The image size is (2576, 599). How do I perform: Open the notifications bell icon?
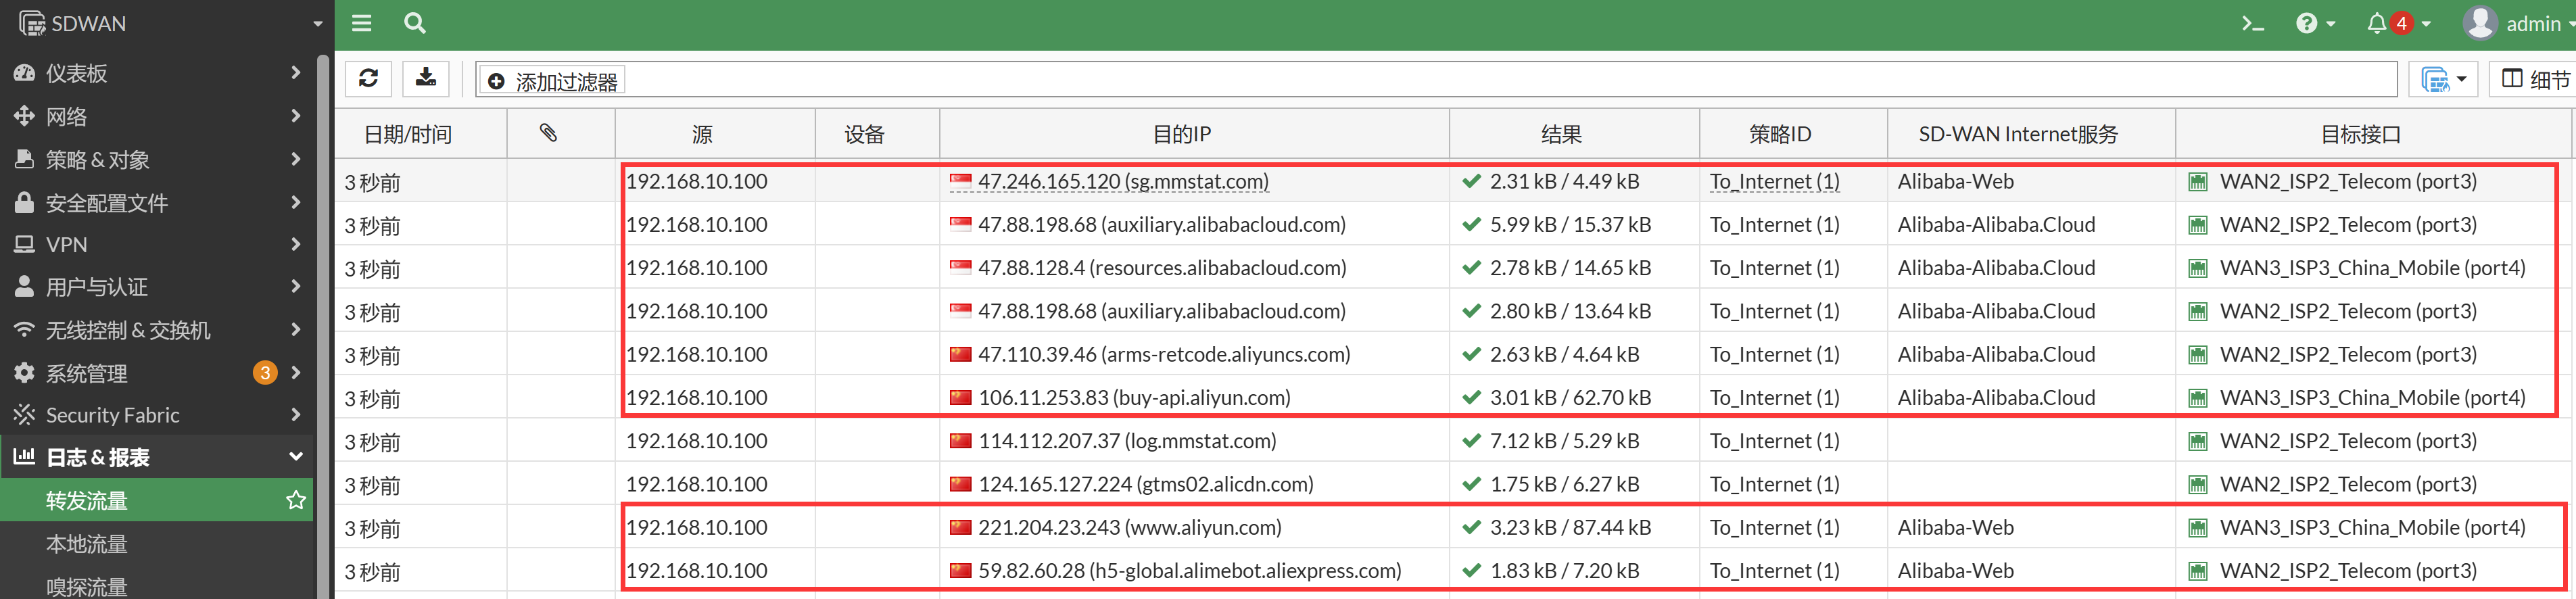(2377, 23)
